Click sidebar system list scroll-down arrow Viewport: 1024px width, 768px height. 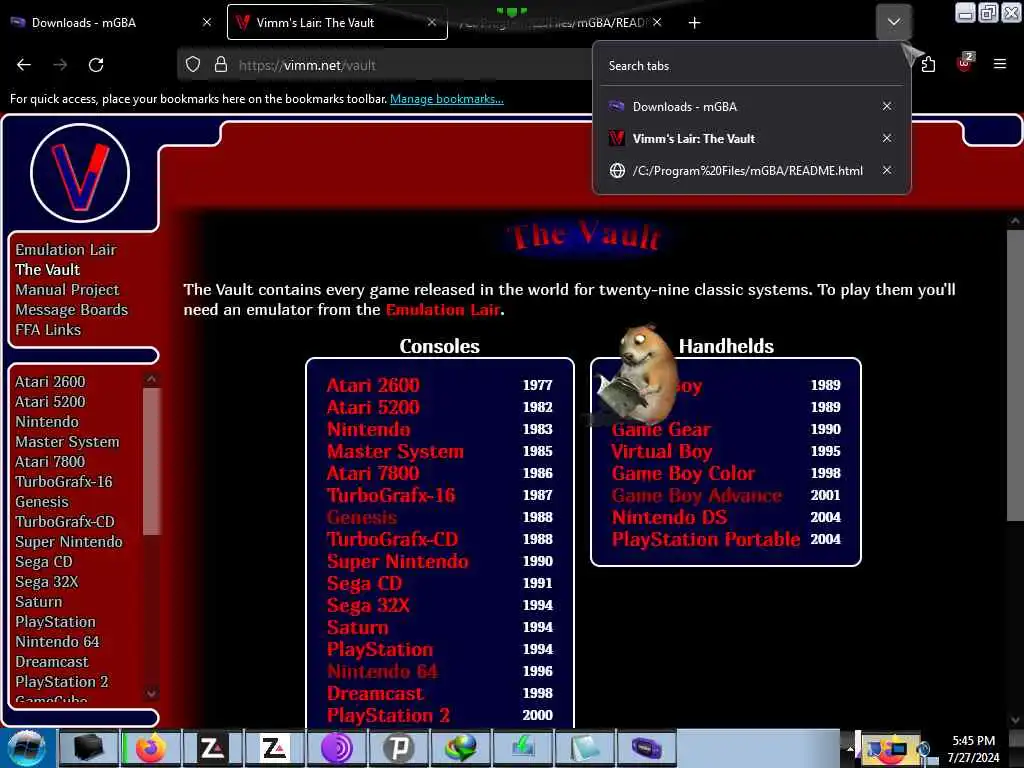coord(152,694)
